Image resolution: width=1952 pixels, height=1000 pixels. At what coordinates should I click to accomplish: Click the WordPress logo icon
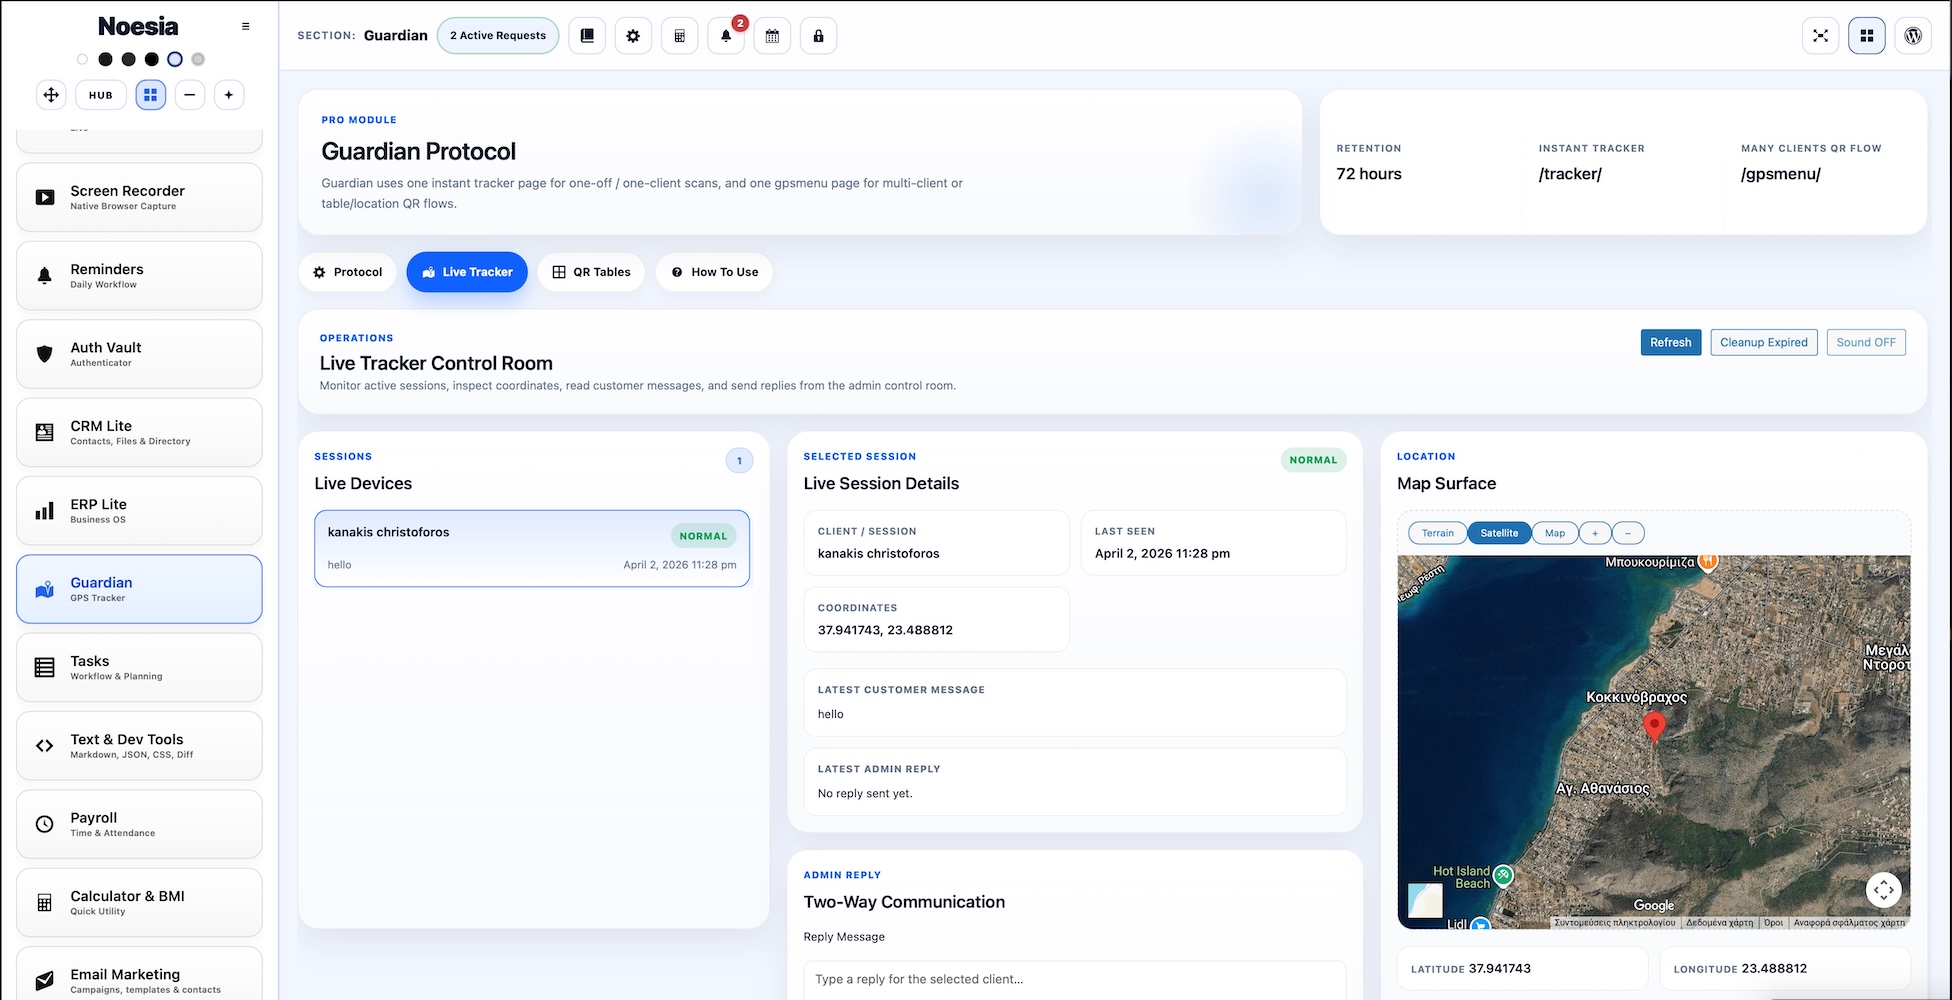[1913, 36]
